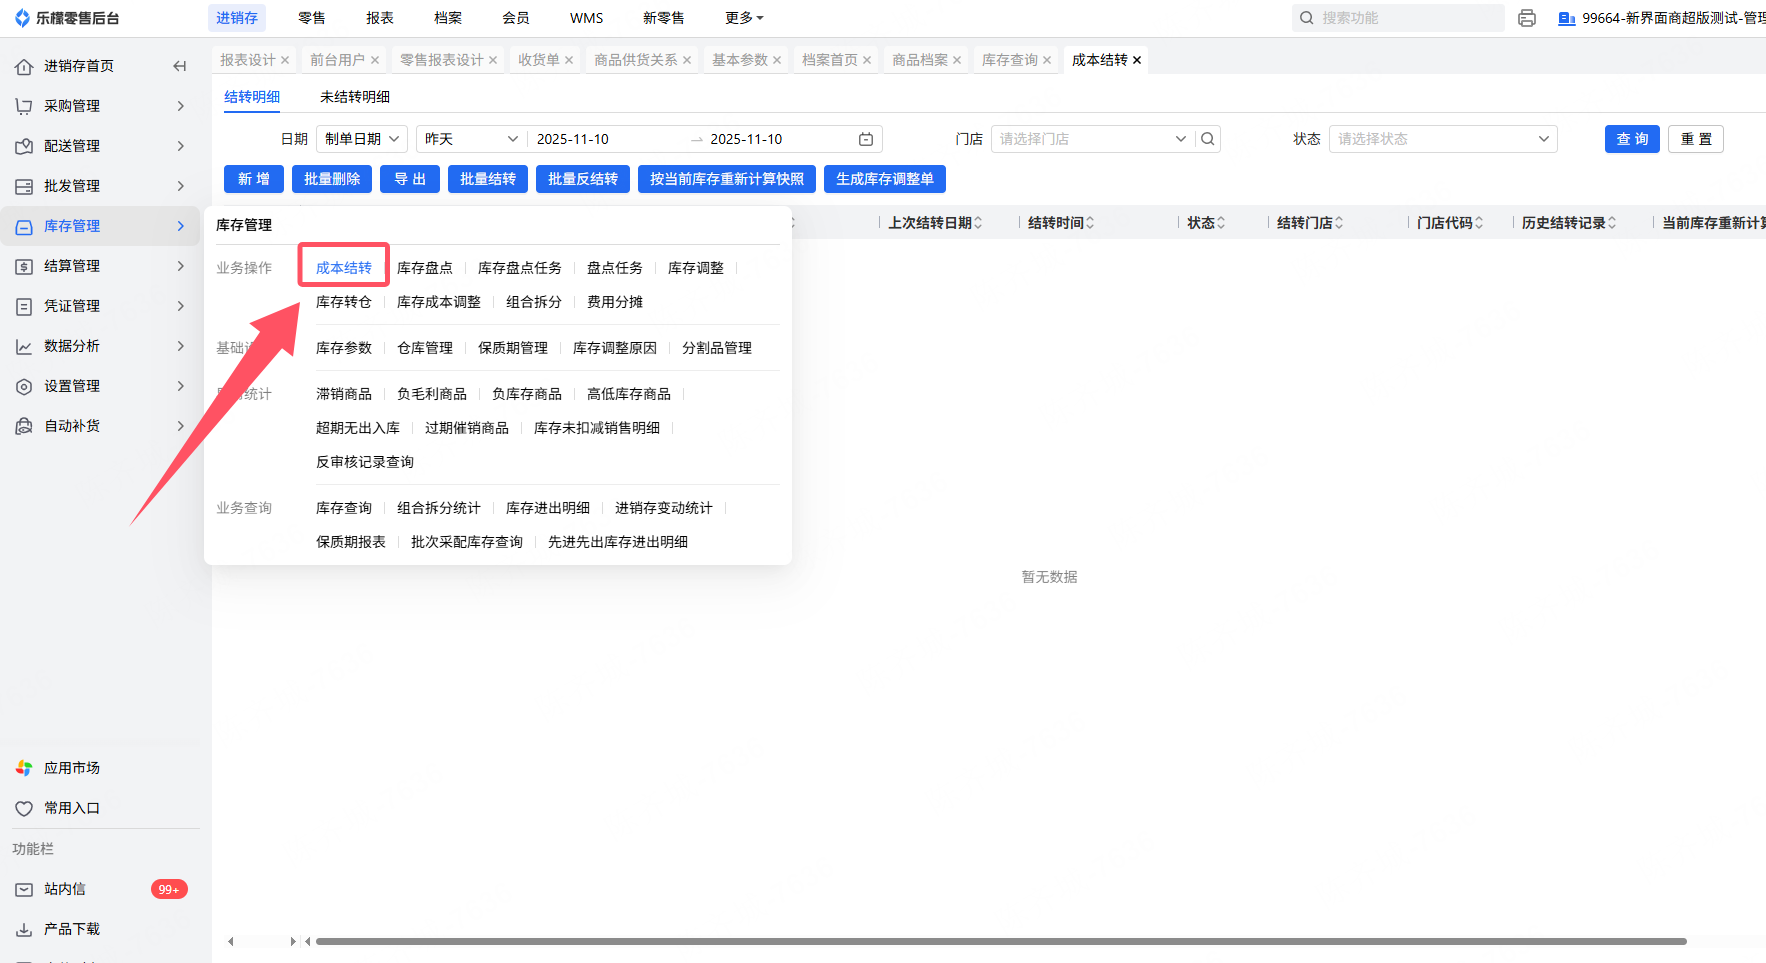Image resolution: width=1766 pixels, height=963 pixels.
Task: Click the 常用入口 heart icon
Action: 24,808
